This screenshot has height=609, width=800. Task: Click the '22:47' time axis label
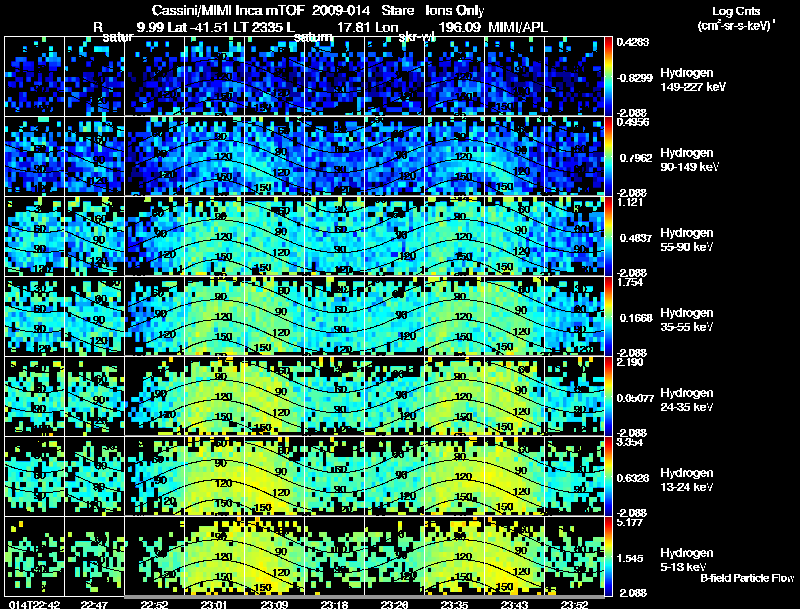click(x=94, y=604)
